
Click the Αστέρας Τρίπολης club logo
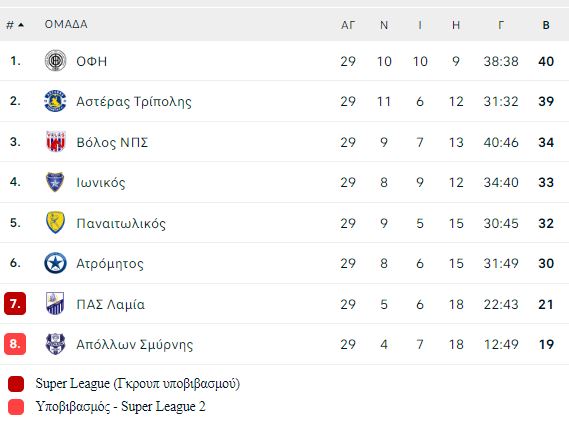tap(55, 101)
